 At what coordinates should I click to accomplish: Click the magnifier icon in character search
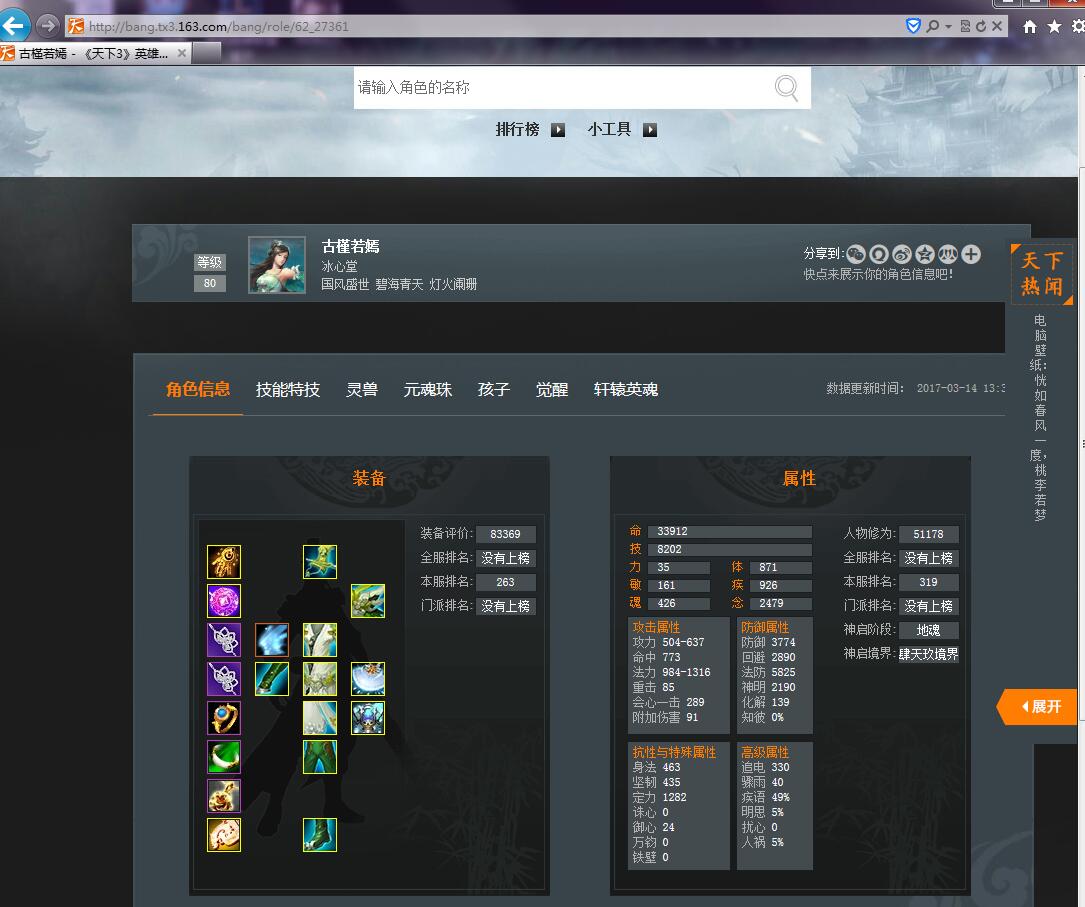787,88
